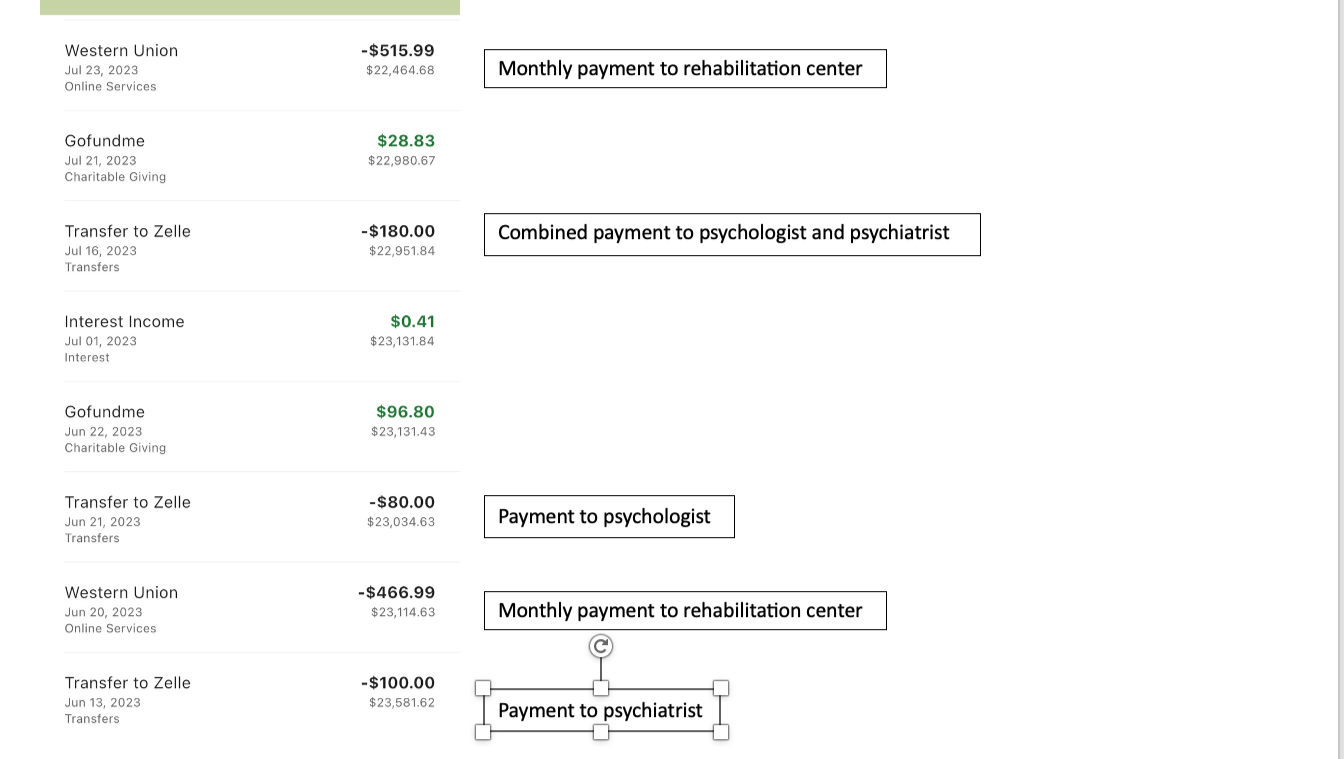The width and height of the screenshot is (1344, 759).
Task: Click the Interest Income $0.41 entry
Action: pyautogui.click(x=250, y=338)
